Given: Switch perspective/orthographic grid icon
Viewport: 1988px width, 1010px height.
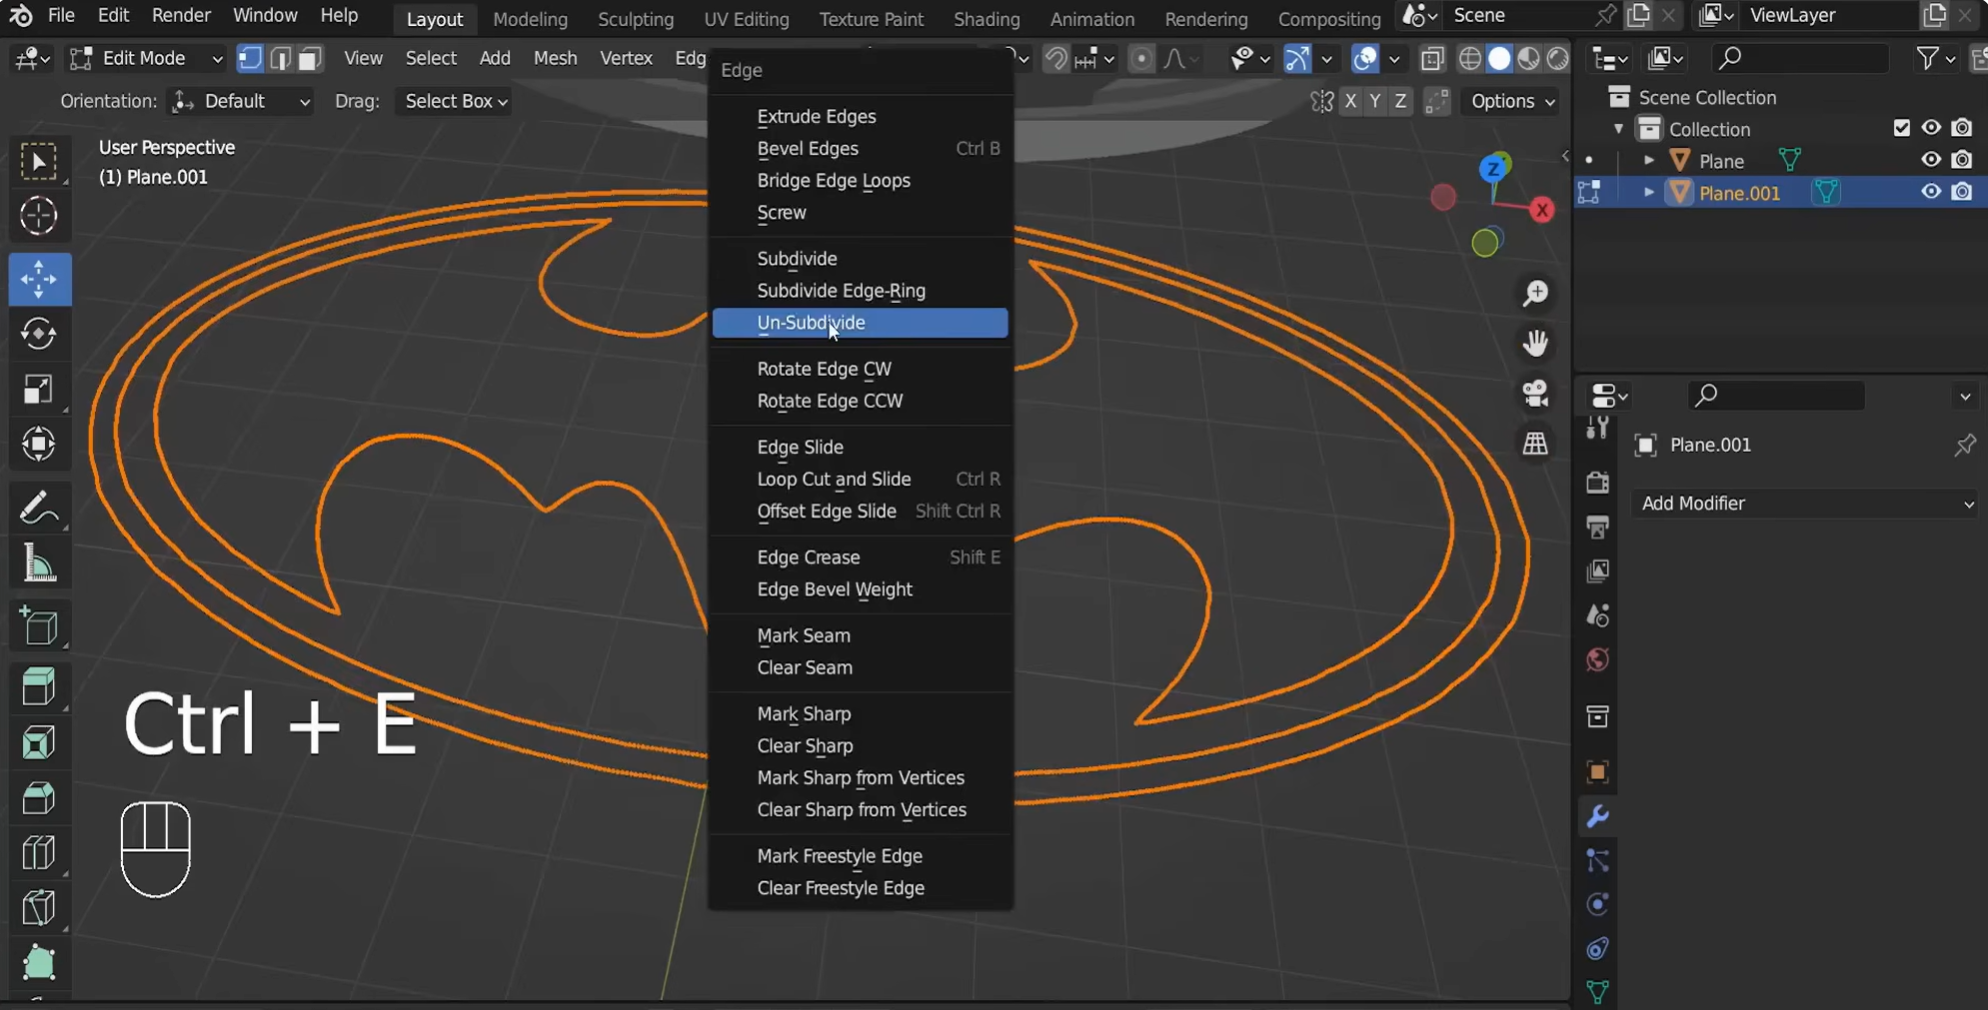Looking at the screenshot, I should pyautogui.click(x=1535, y=443).
